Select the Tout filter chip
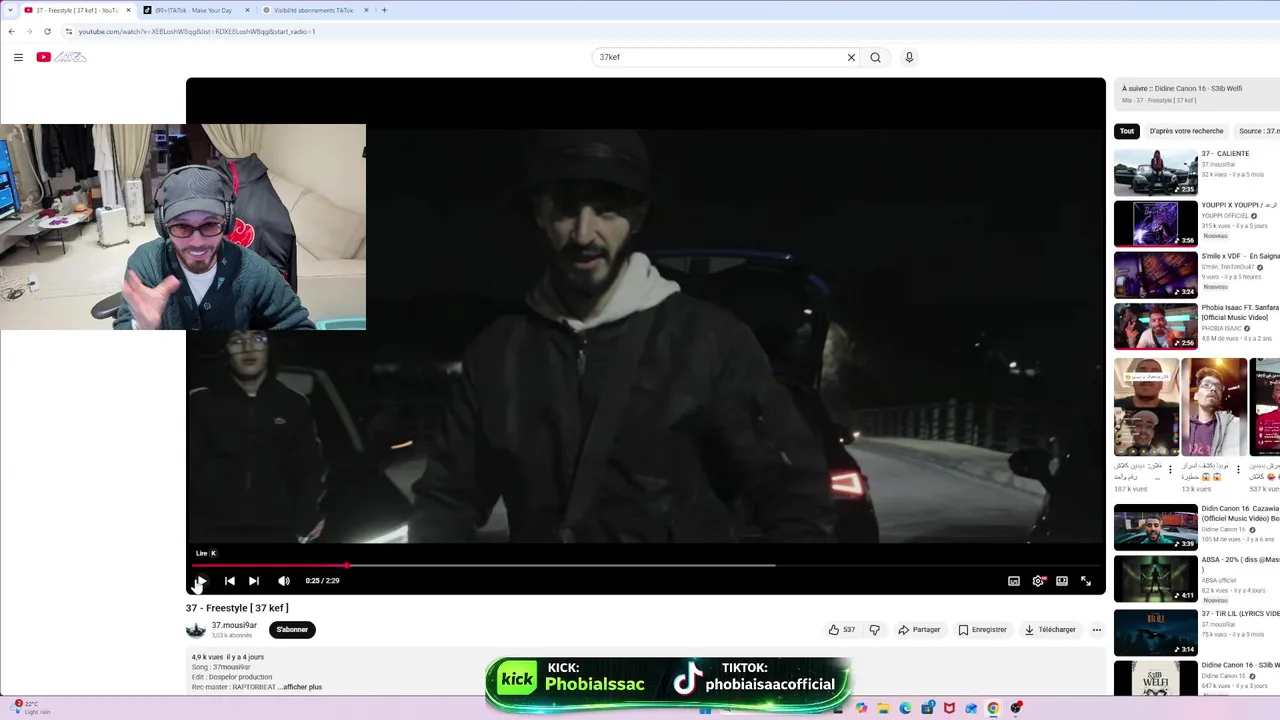The height and width of the screenshot is (720, 1280). (1127, 131)
